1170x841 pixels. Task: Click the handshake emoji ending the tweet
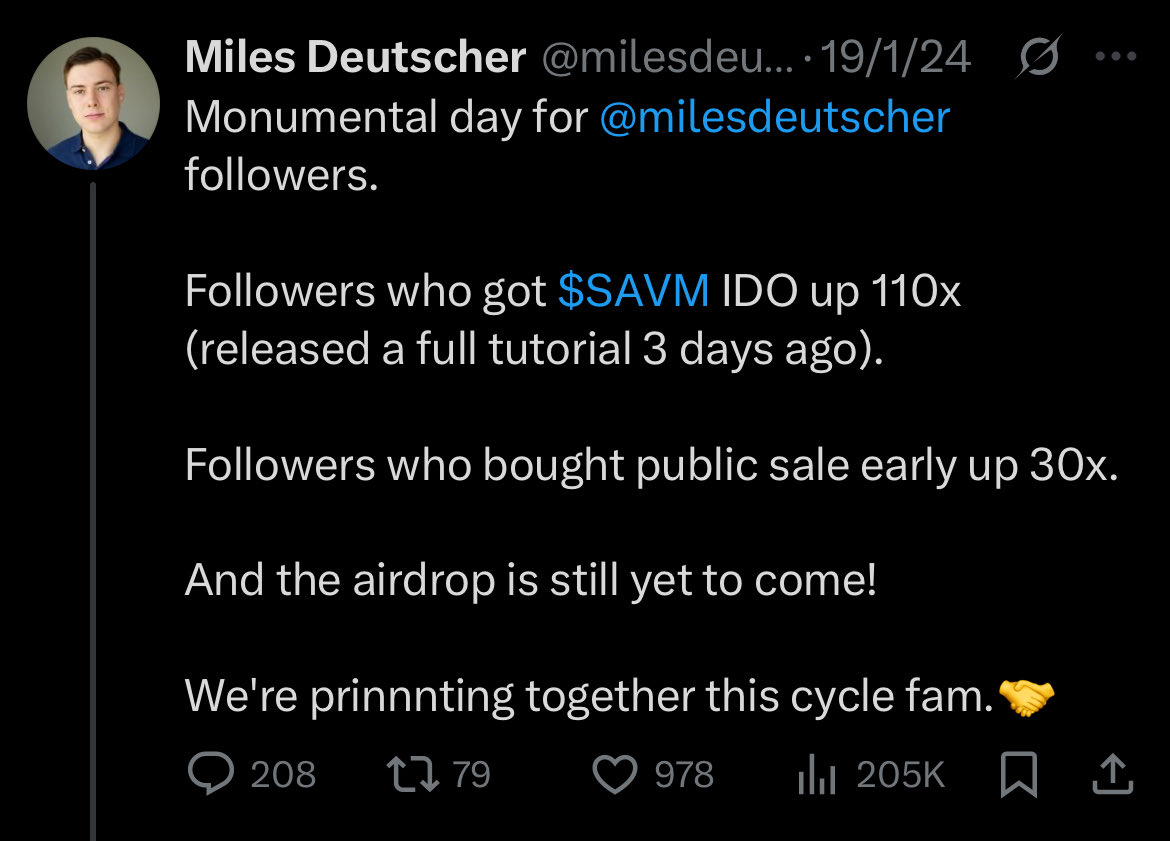pos(1026,697)
